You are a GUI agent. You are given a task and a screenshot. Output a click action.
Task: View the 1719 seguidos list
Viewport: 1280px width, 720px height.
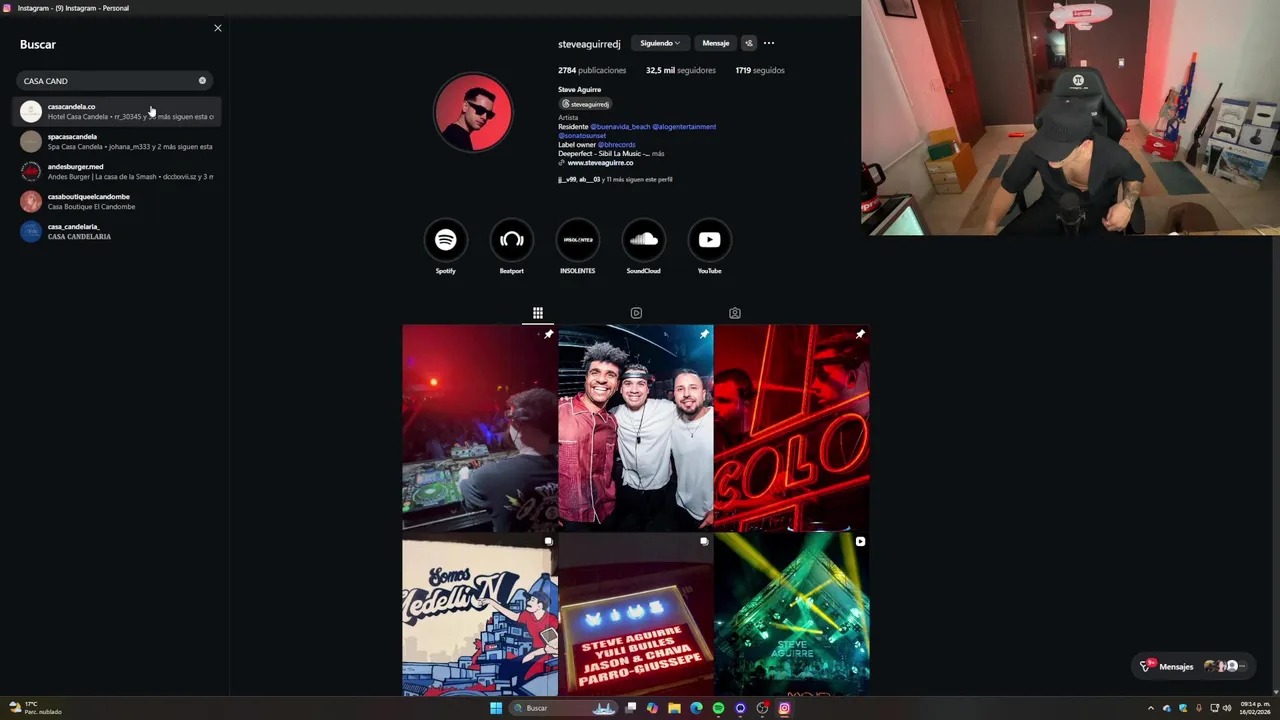(760, 70)
